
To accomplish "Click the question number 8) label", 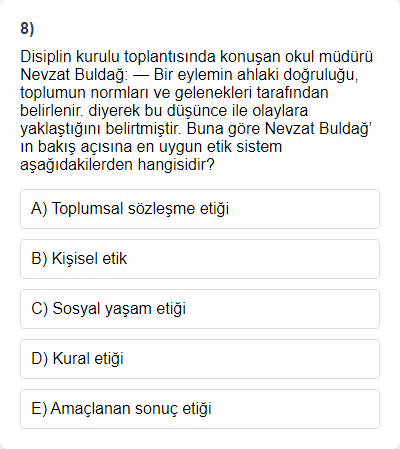I will pos(27,28).
